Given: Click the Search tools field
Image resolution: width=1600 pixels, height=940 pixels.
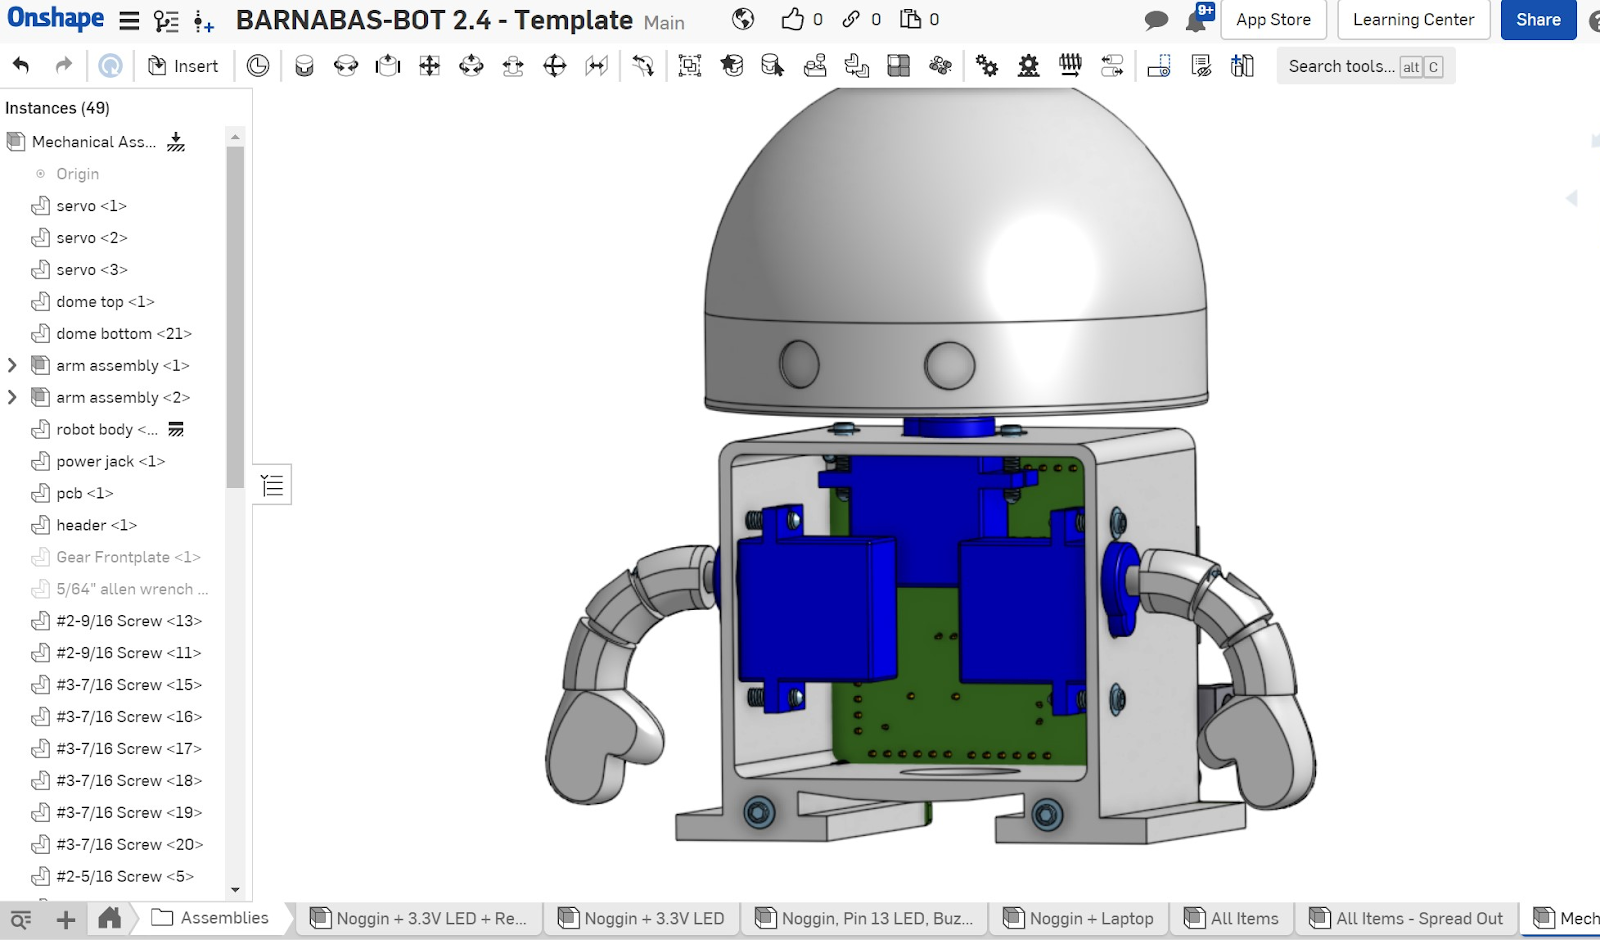Looking at the screenshot, I should tap(1365, 66).
